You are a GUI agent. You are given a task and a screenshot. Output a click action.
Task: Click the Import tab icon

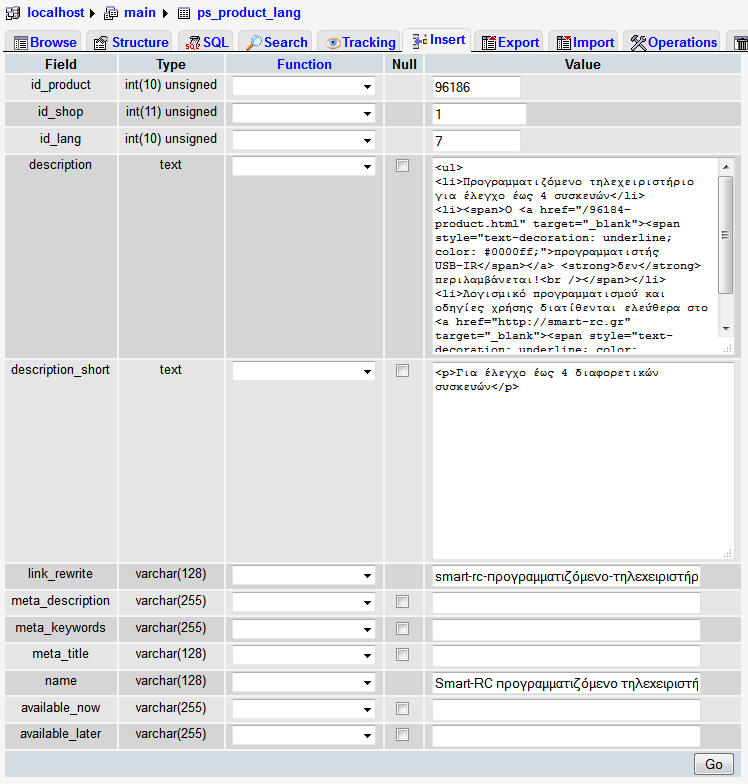(564, 43)
